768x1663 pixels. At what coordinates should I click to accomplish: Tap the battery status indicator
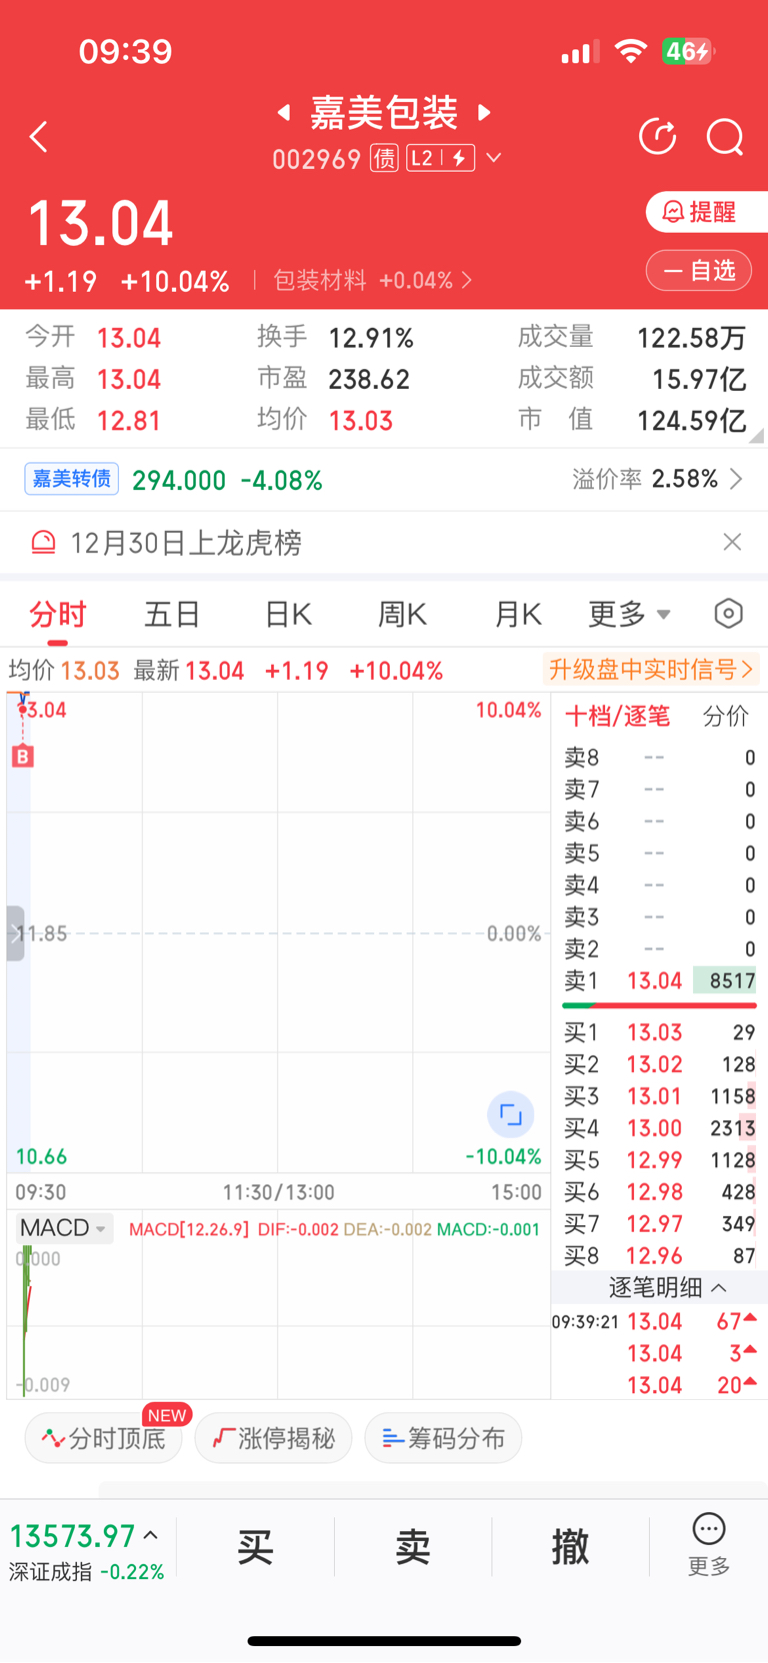click(687, 51)
